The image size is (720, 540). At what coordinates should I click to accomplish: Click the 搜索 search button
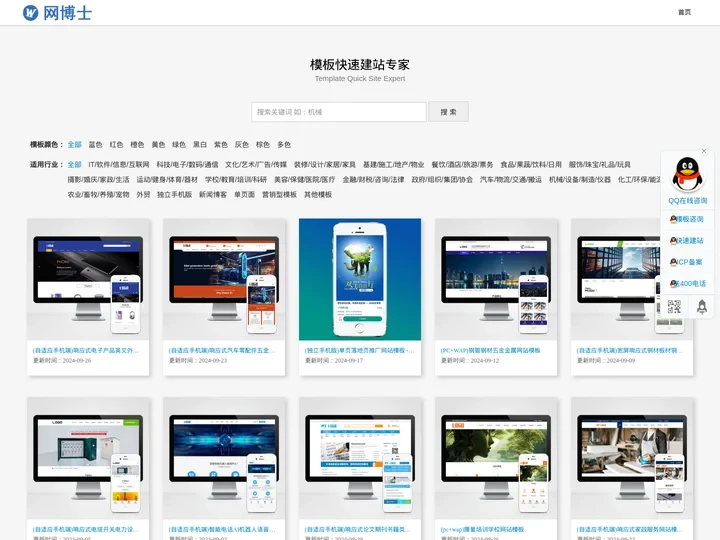point(448,112)
